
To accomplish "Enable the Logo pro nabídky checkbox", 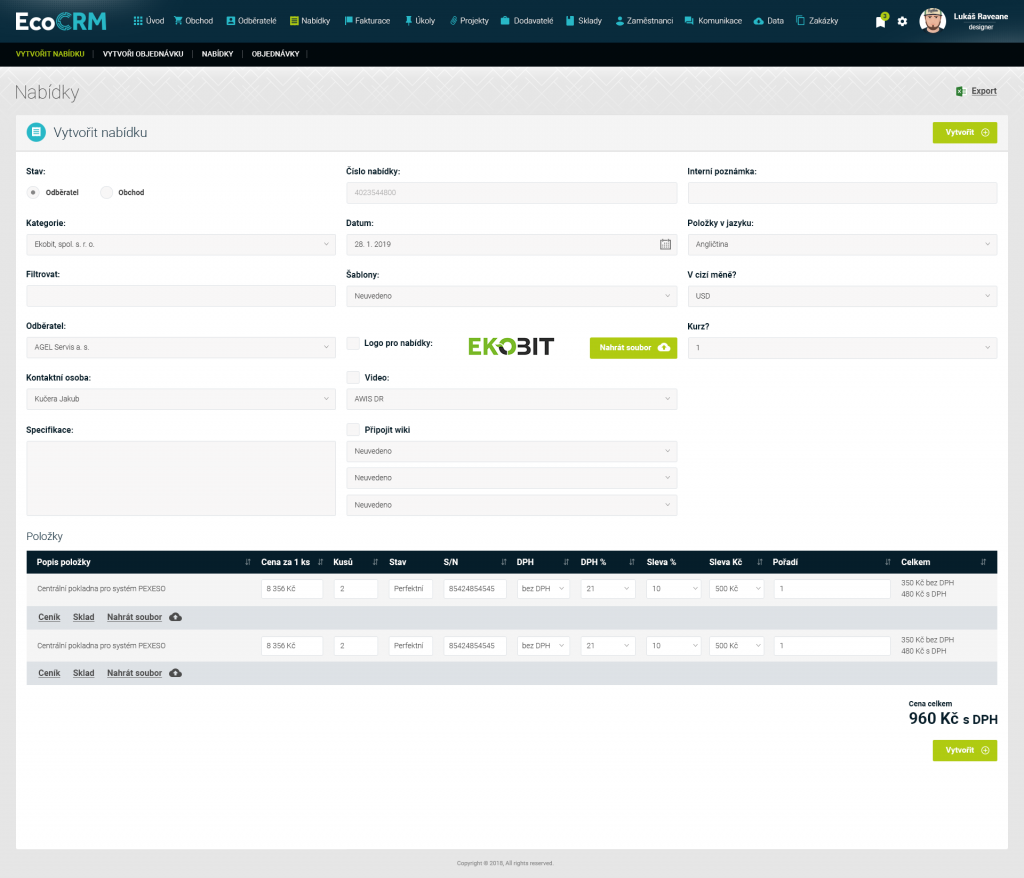I will tap(353, 343).
